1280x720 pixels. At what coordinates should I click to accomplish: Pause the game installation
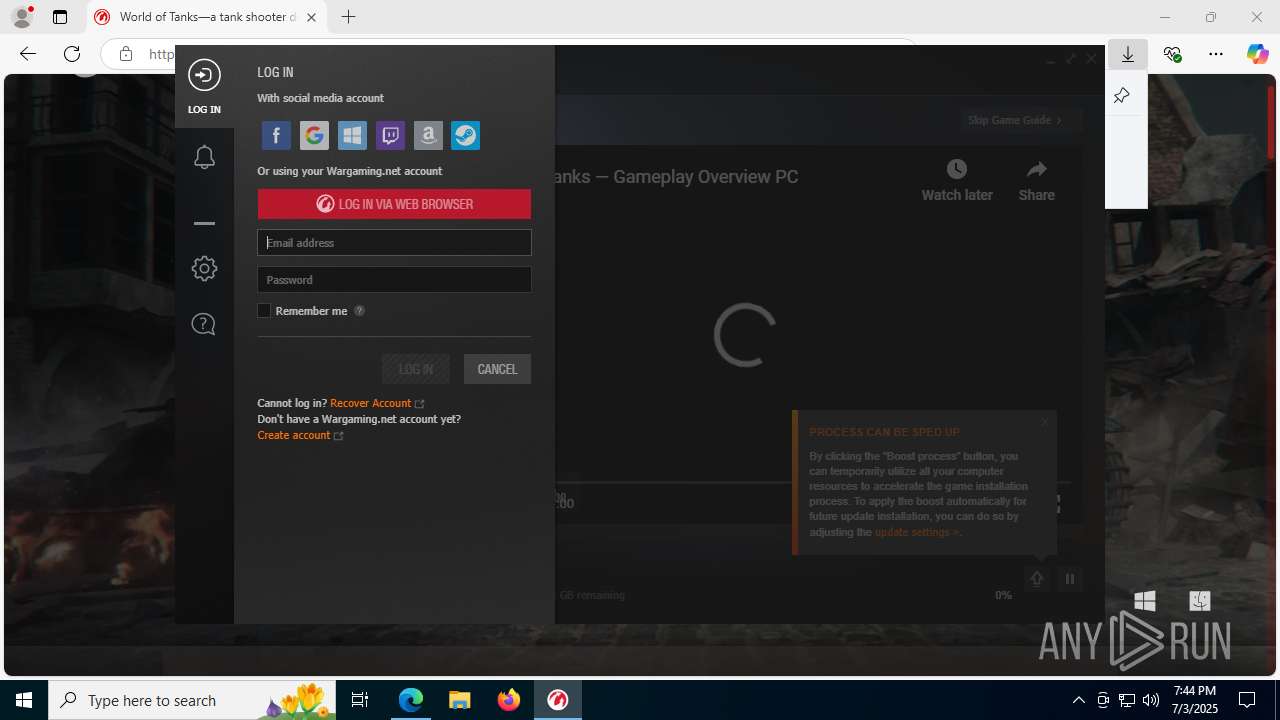click(x=1070, y=579)
